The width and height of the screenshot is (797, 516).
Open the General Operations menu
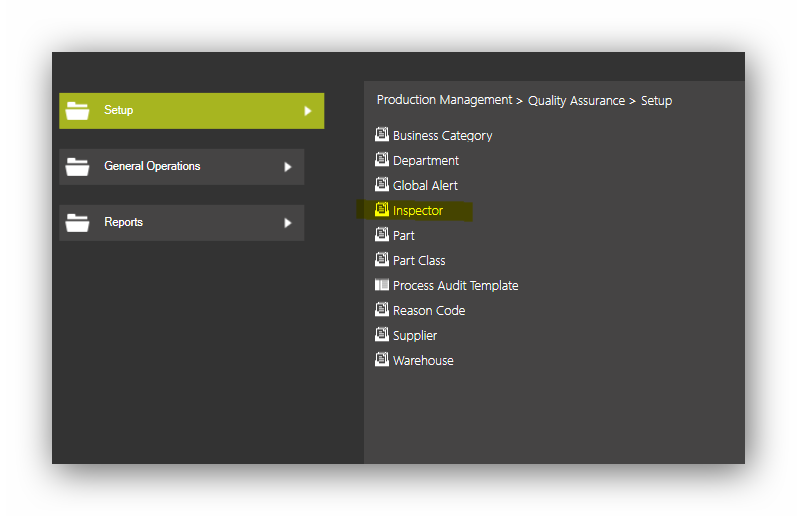pos(181,167)
